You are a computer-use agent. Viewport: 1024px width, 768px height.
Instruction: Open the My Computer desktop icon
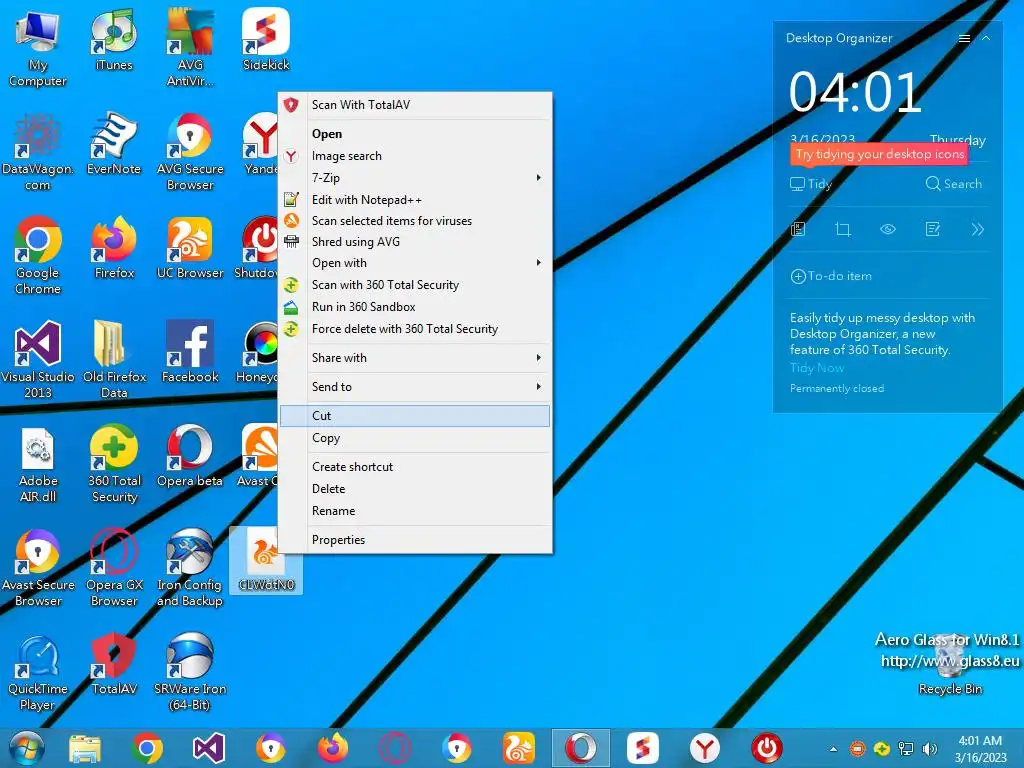37,49
